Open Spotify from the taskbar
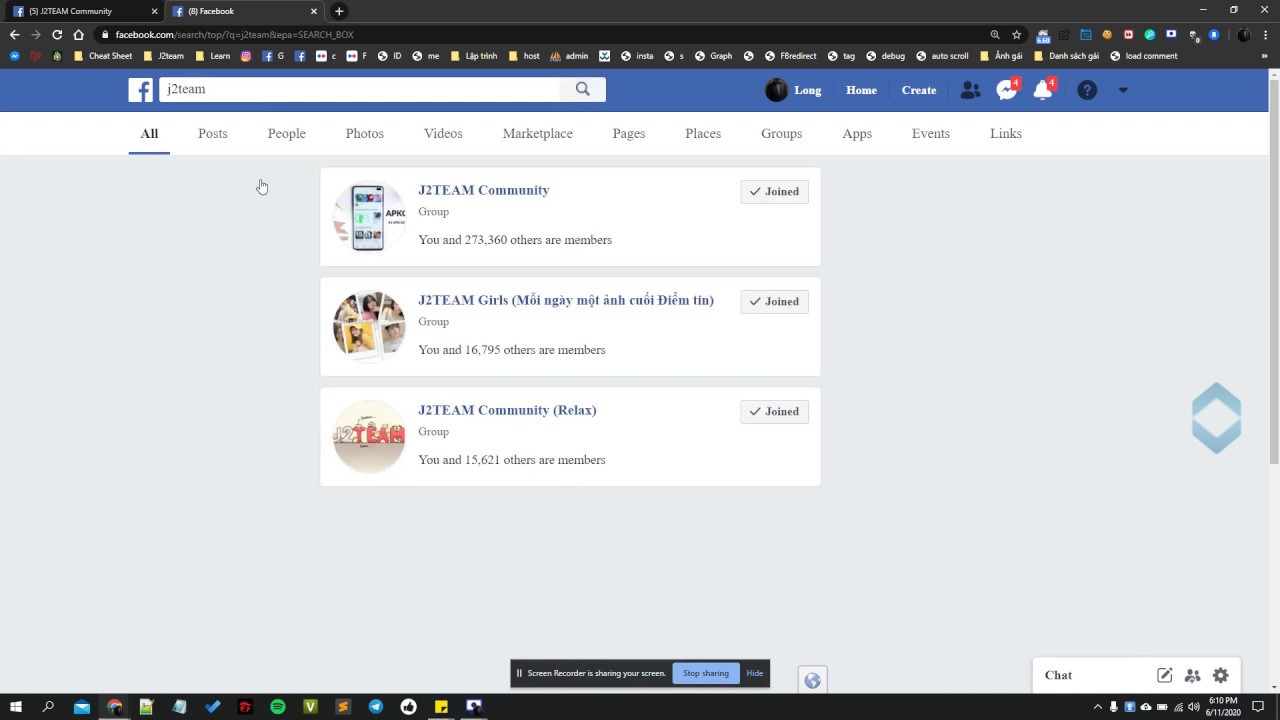 (x=278, y=707)
